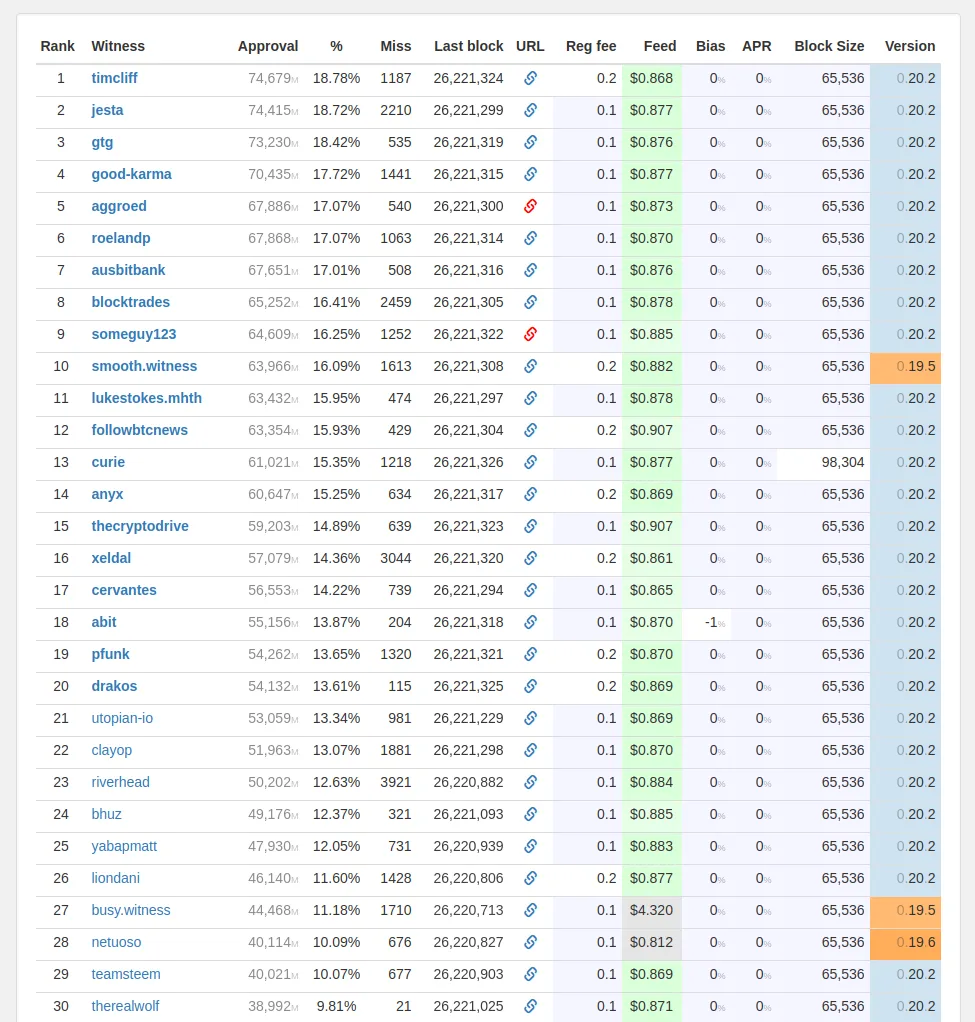The height and width of the screenshot is (1022, 975).
Task: Open the bhuz witness profile
Action: (x=106, y=814)
